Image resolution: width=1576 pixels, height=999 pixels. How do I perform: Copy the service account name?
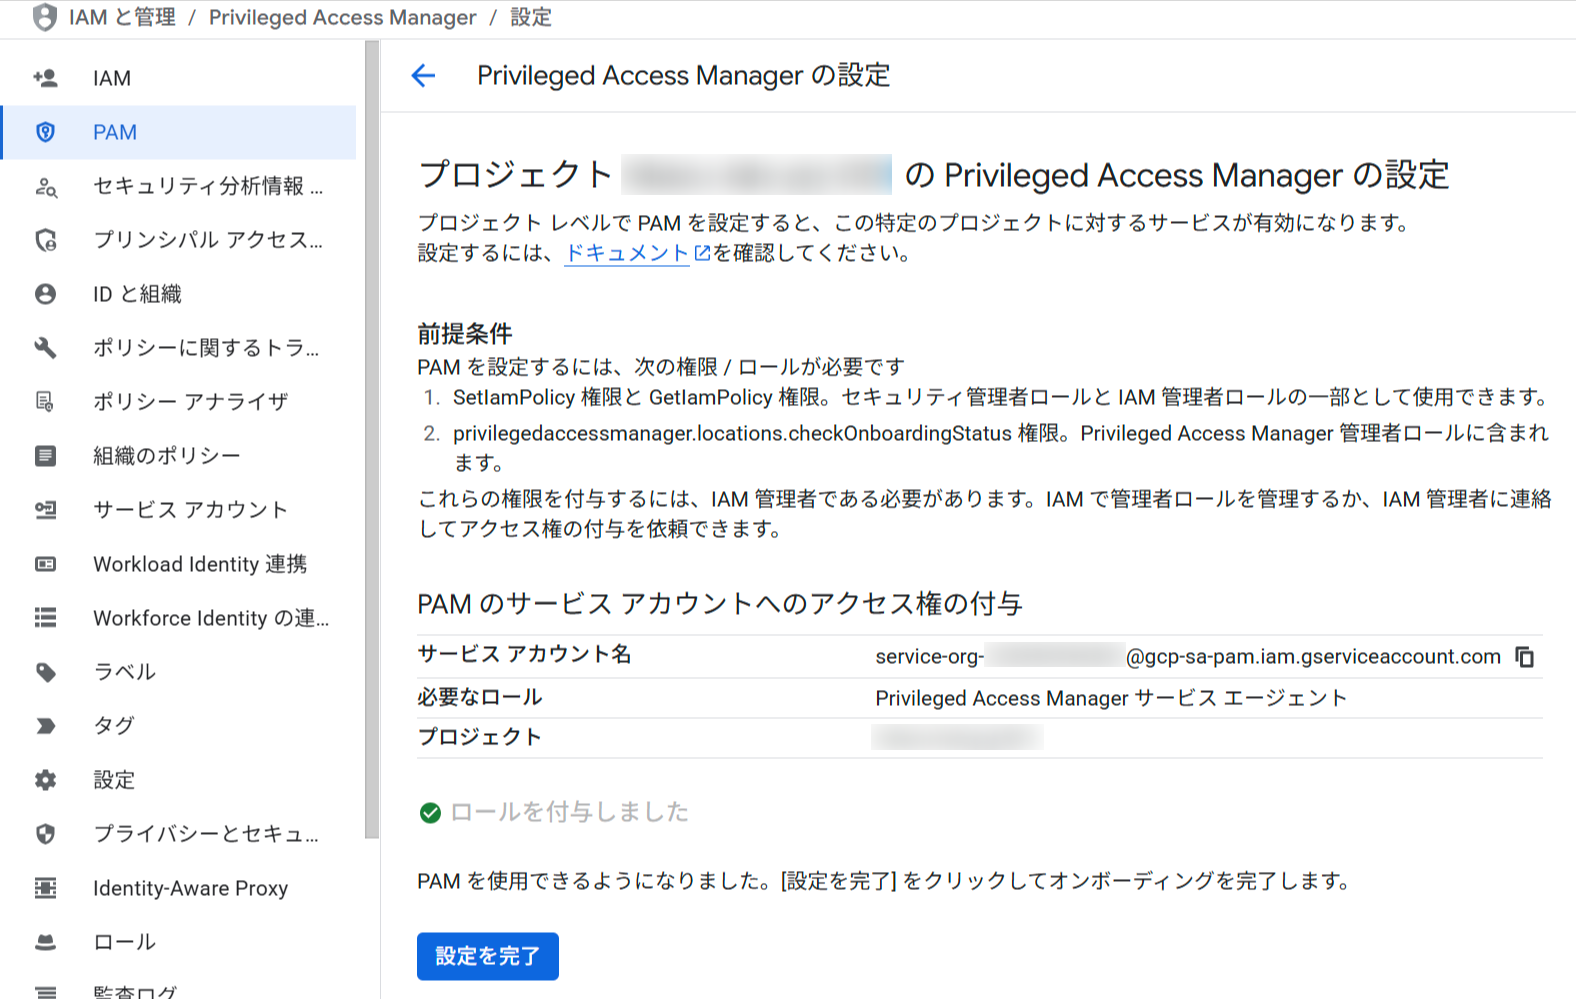point(1524,657)
